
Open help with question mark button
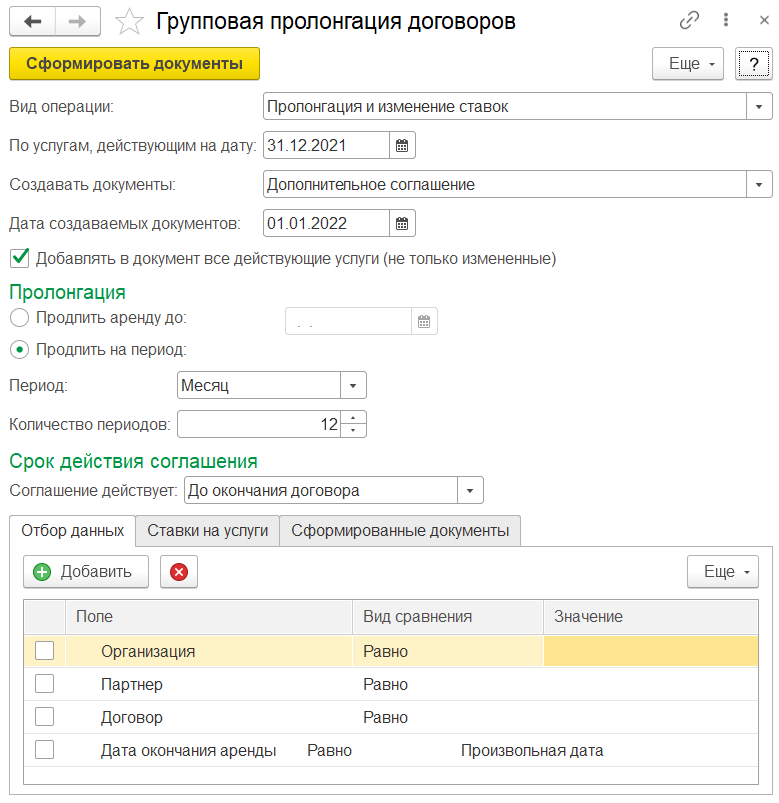(752, 64)
